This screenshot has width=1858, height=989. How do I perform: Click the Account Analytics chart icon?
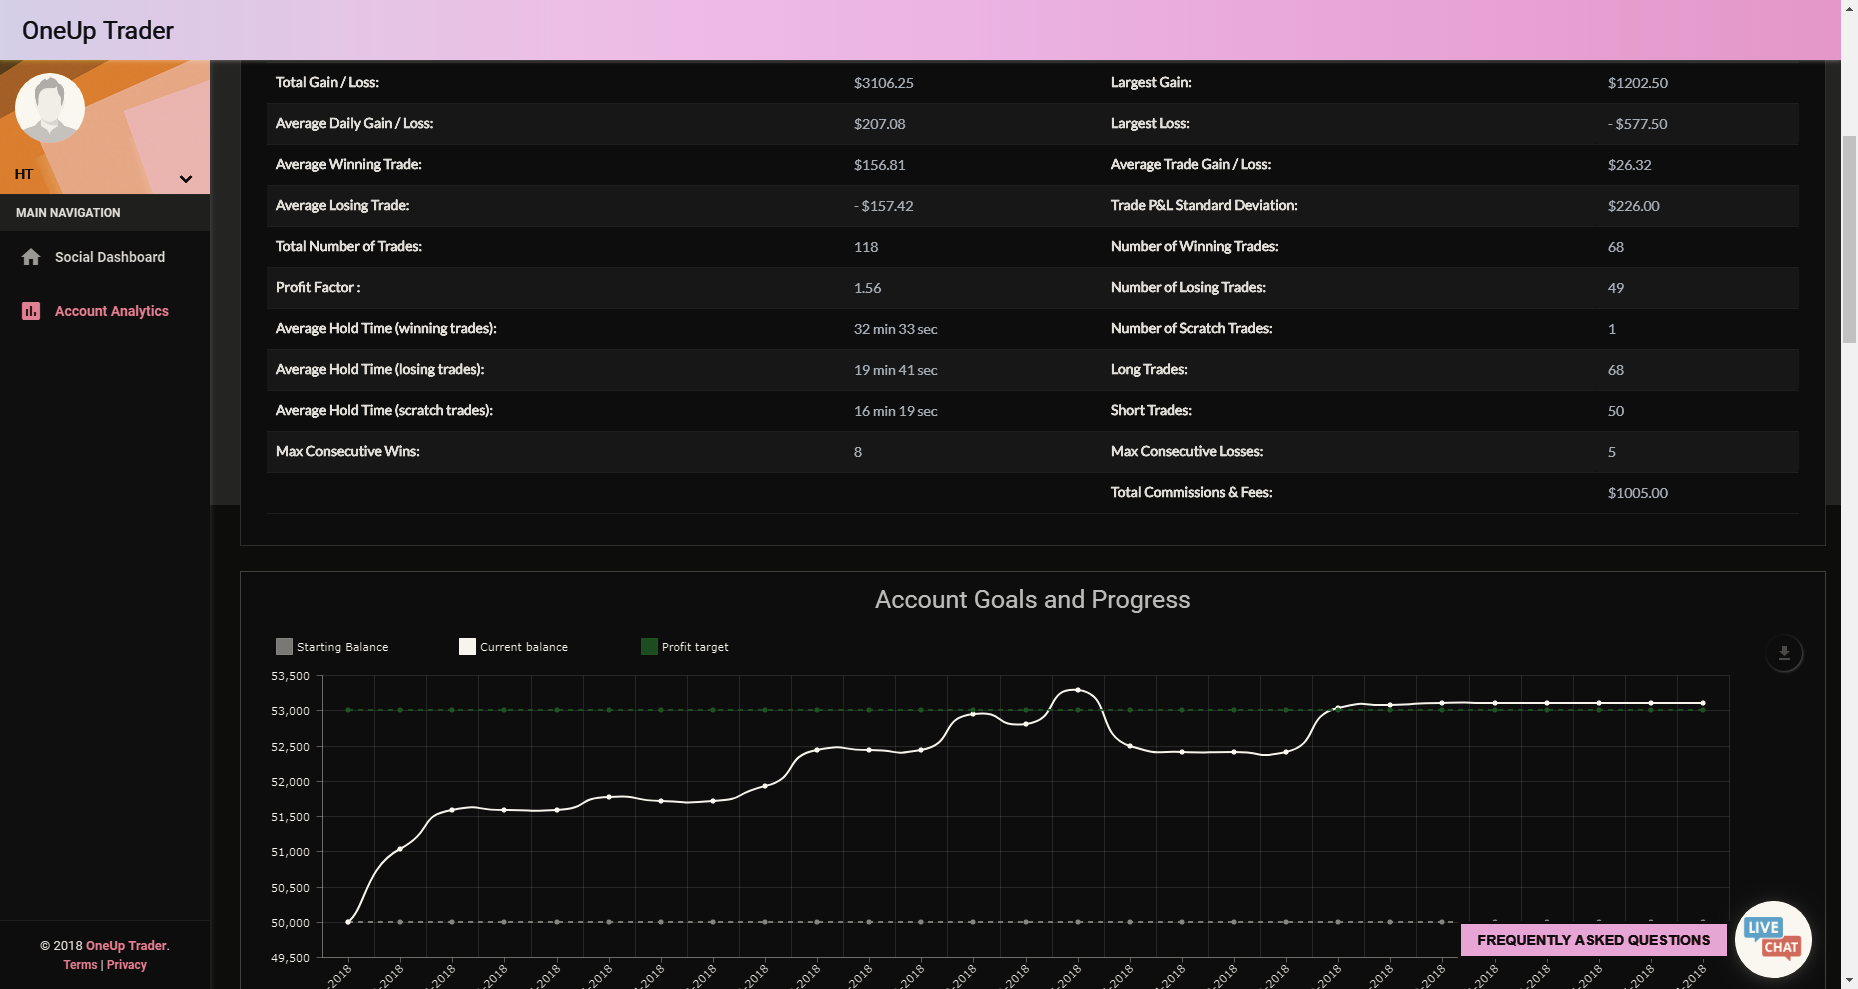click(31, 311)
